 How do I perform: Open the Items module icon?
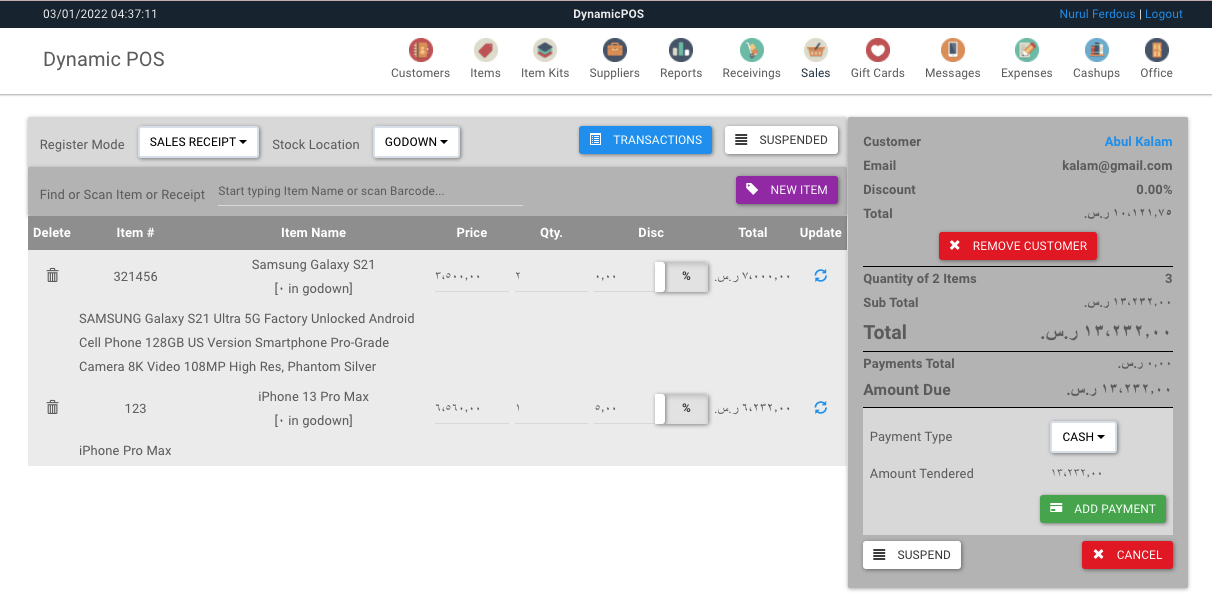tap(485, 49)
